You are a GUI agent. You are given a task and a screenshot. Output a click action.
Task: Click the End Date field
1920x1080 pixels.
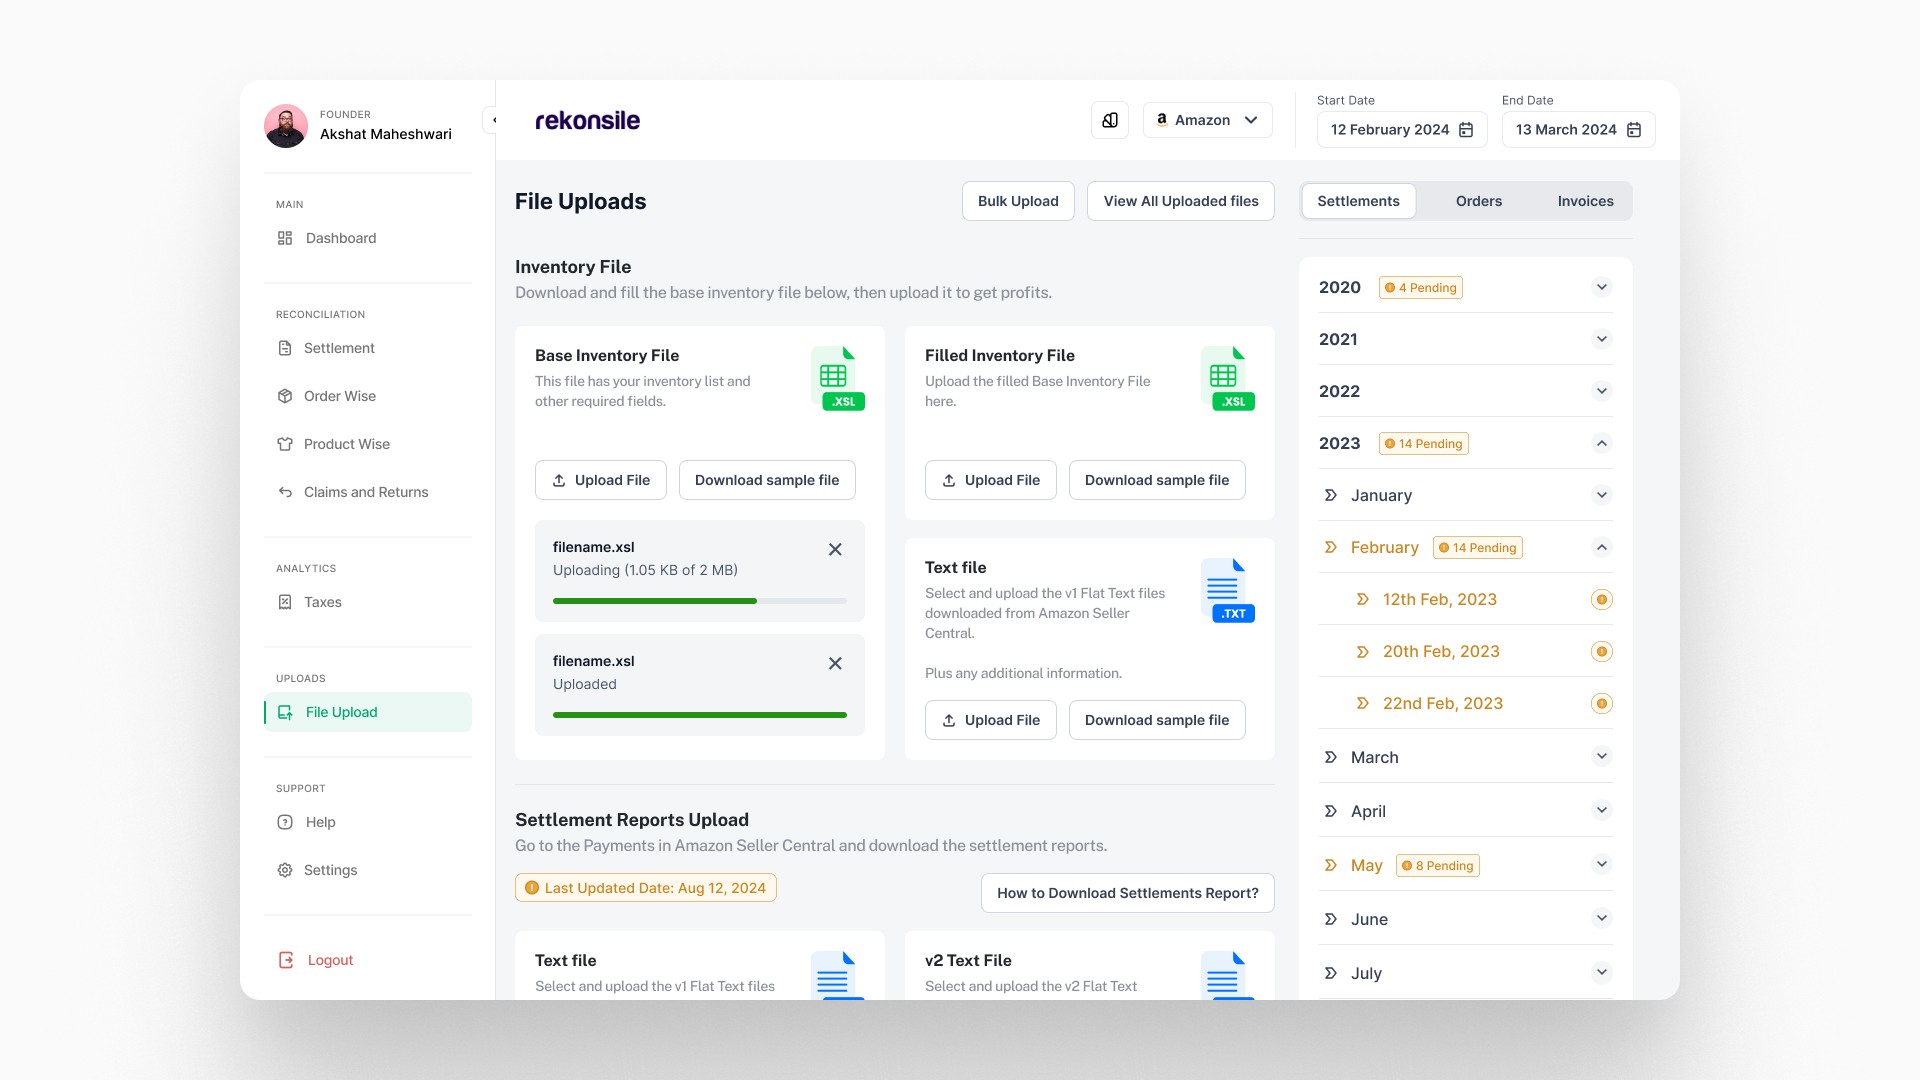1577,130
